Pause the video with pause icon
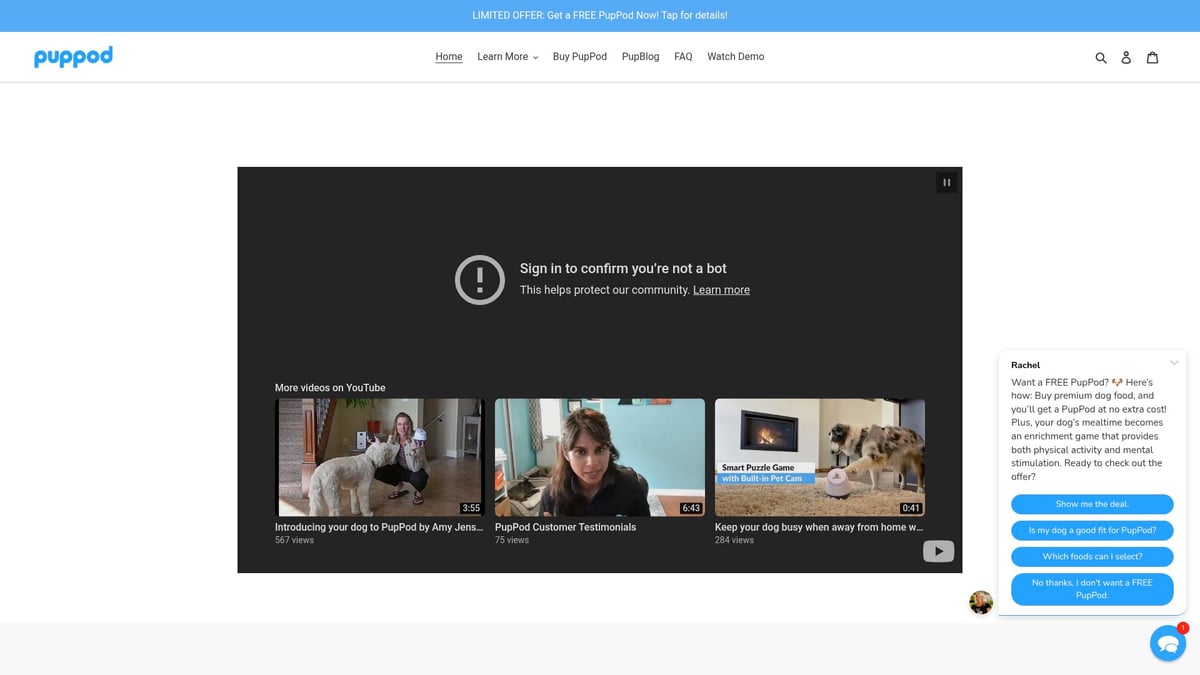The image size is (1200, 675). (x=946, y=182)
